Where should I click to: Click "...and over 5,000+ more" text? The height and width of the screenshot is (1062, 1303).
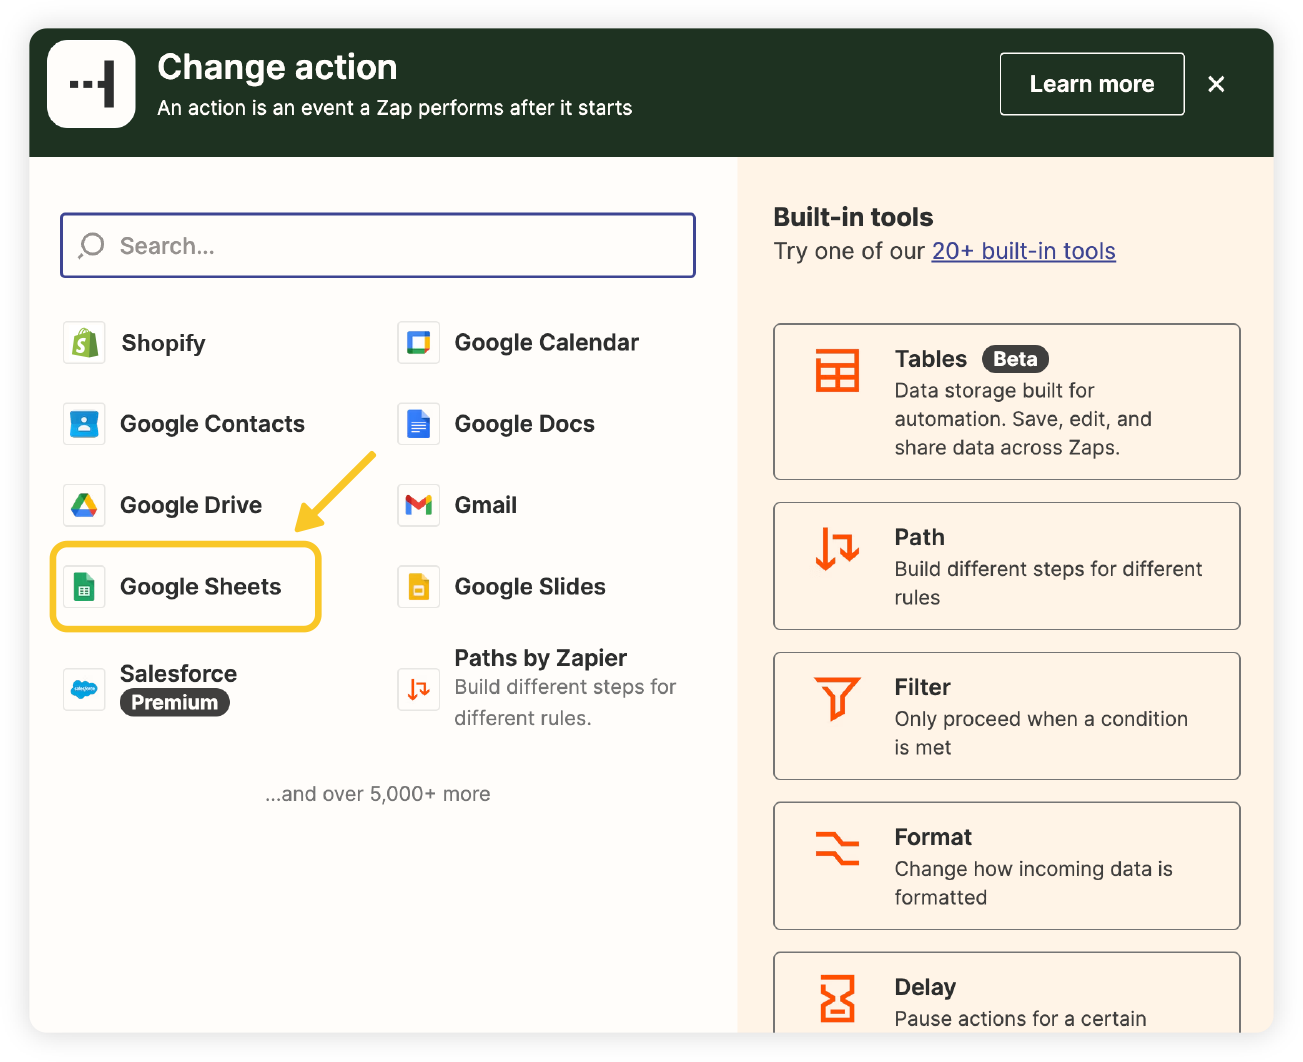point(378,794)
